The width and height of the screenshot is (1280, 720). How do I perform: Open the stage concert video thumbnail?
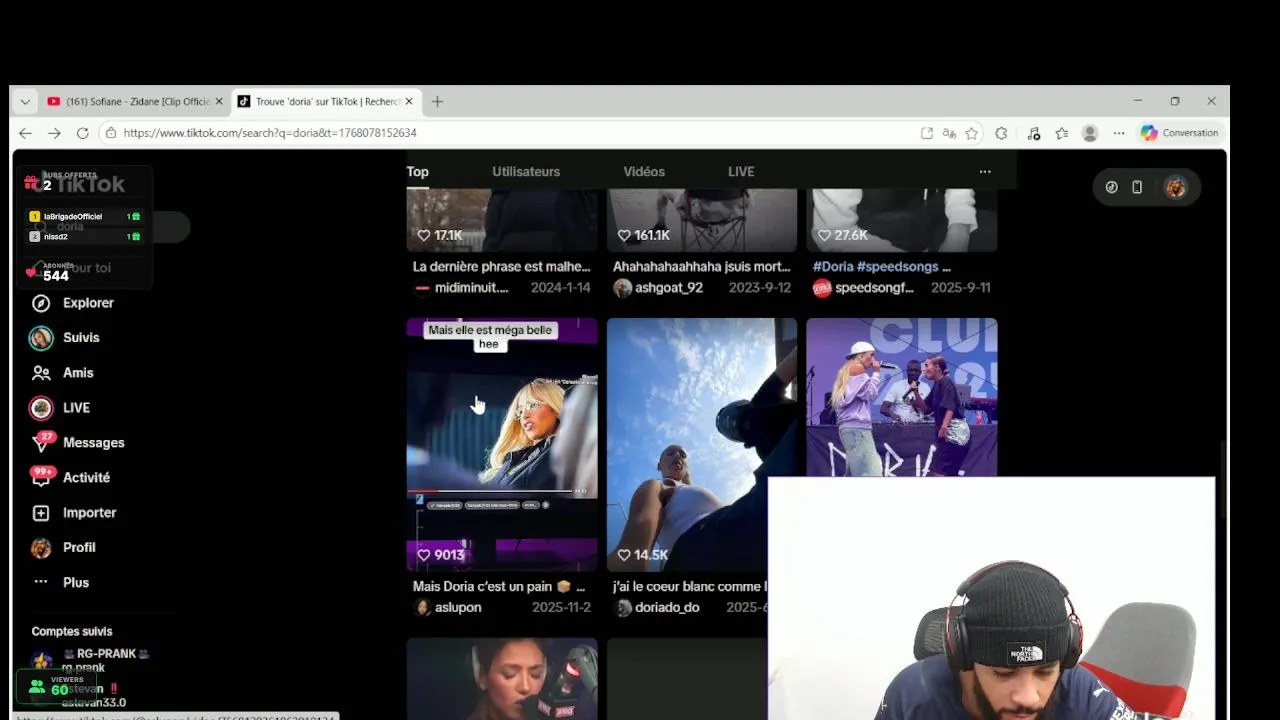tap(902, 397)
